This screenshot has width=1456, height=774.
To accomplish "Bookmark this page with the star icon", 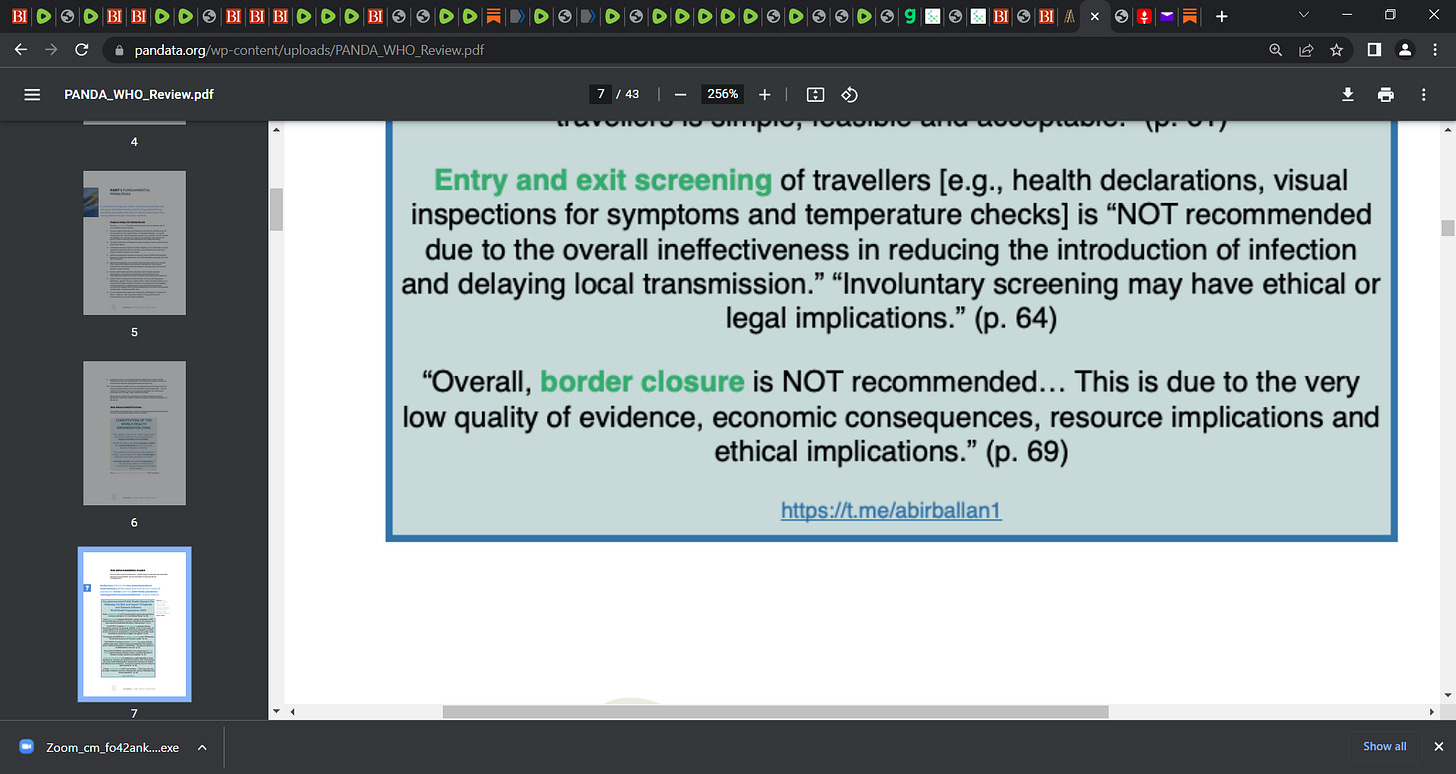I will [x=1335, y=49].
